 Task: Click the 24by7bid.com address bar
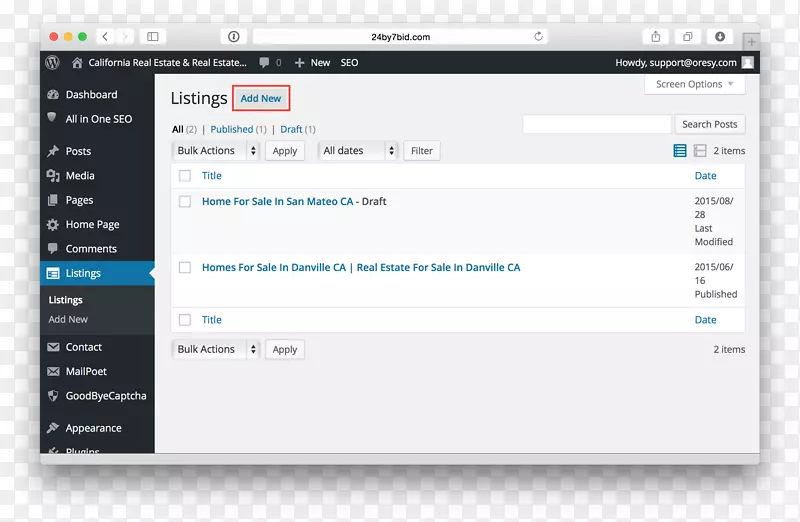[x=401, y=36]
